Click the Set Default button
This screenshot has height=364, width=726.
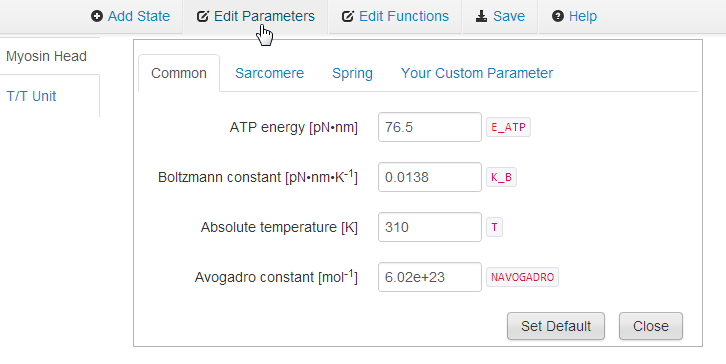point(556,326)
